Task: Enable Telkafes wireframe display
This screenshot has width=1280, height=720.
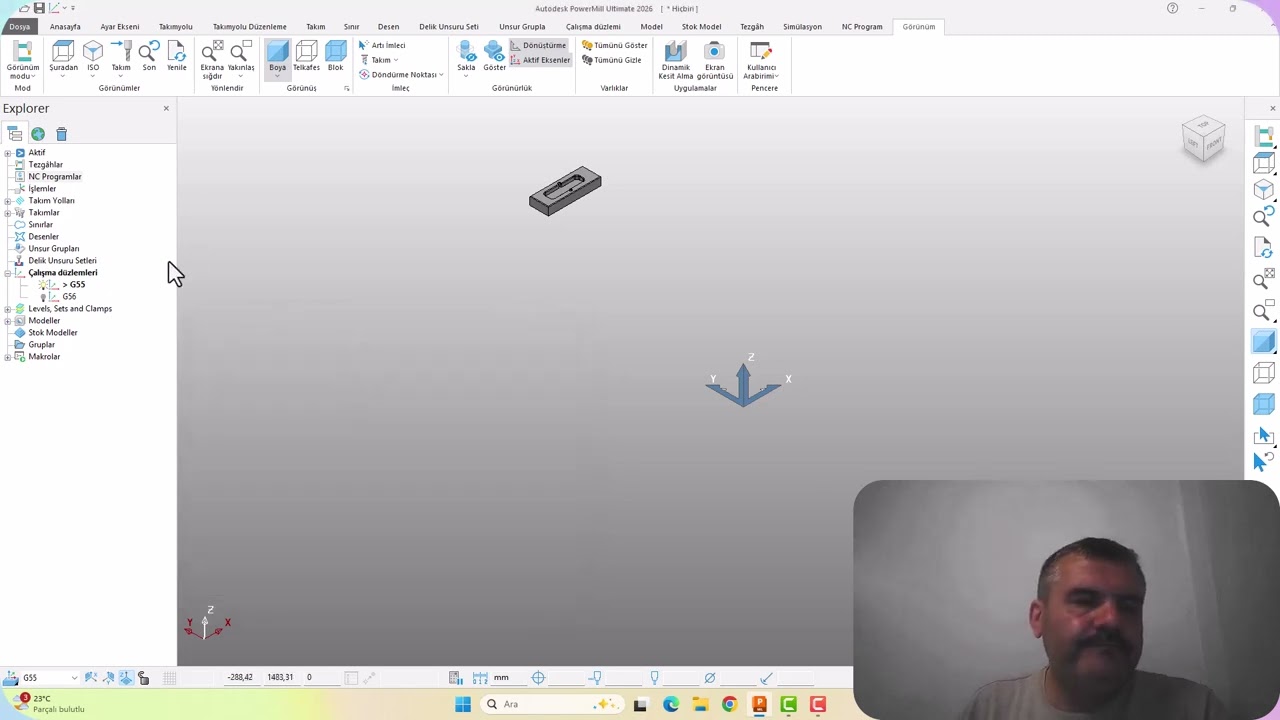Action: click(306, 57)
